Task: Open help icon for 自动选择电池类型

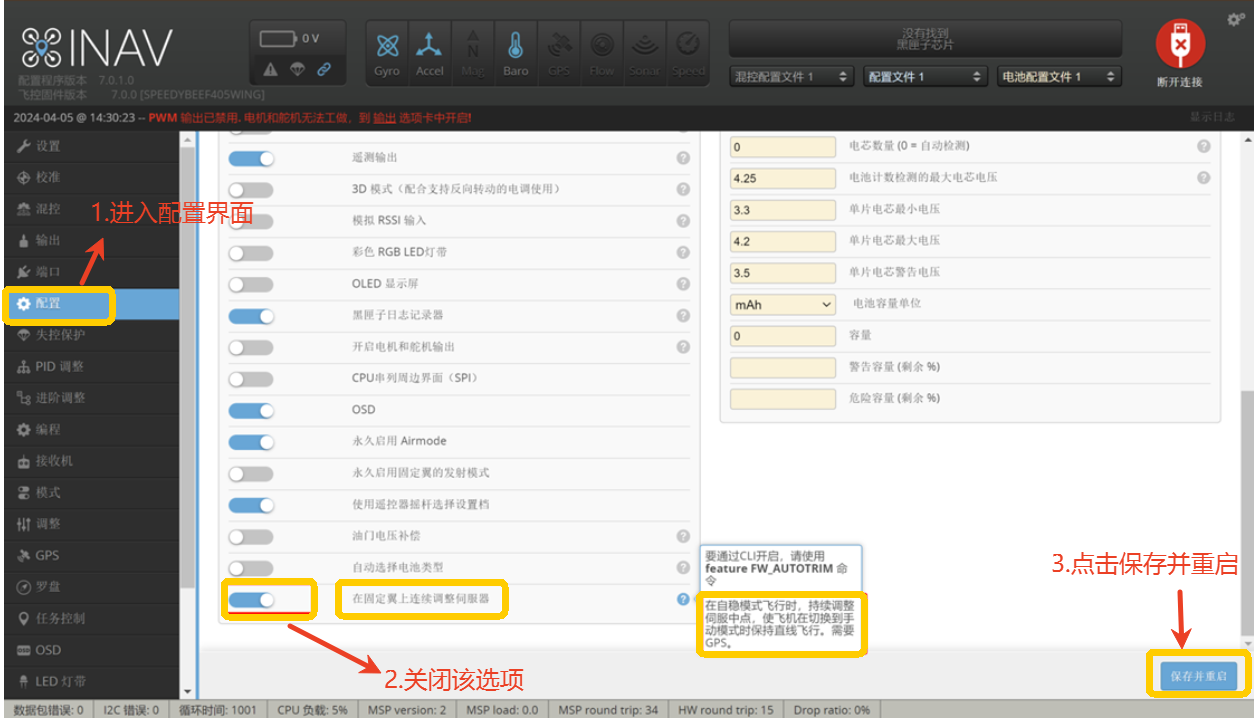Action: click(x=683, y=568)
